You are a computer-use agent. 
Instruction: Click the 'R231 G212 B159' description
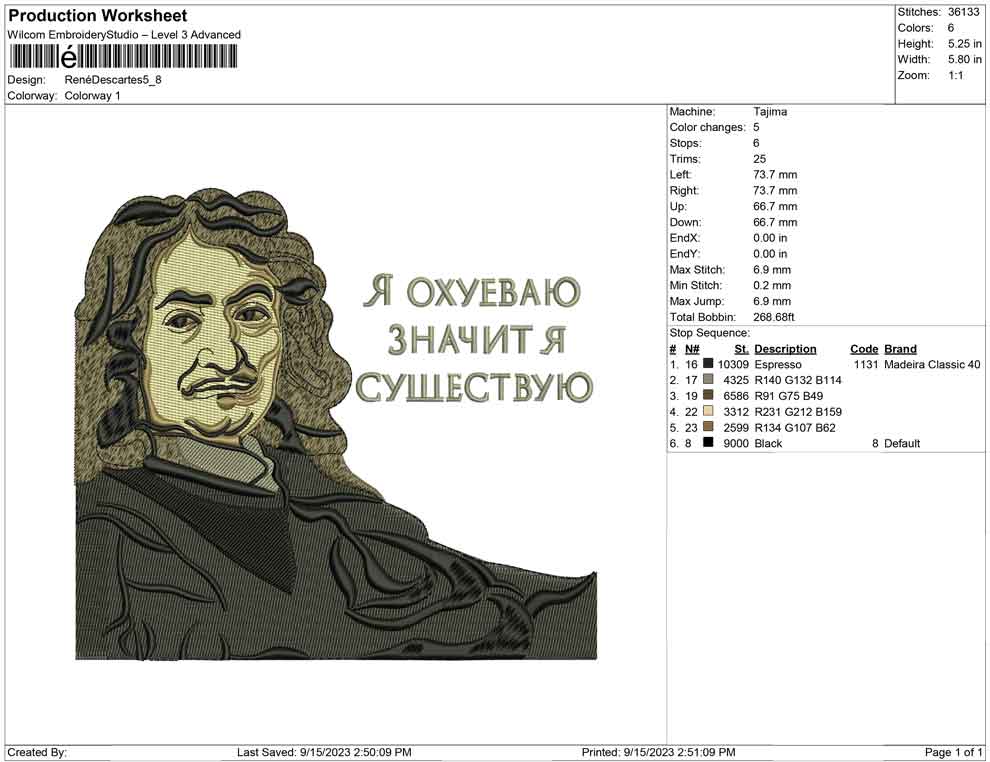(x=798, y=412)
